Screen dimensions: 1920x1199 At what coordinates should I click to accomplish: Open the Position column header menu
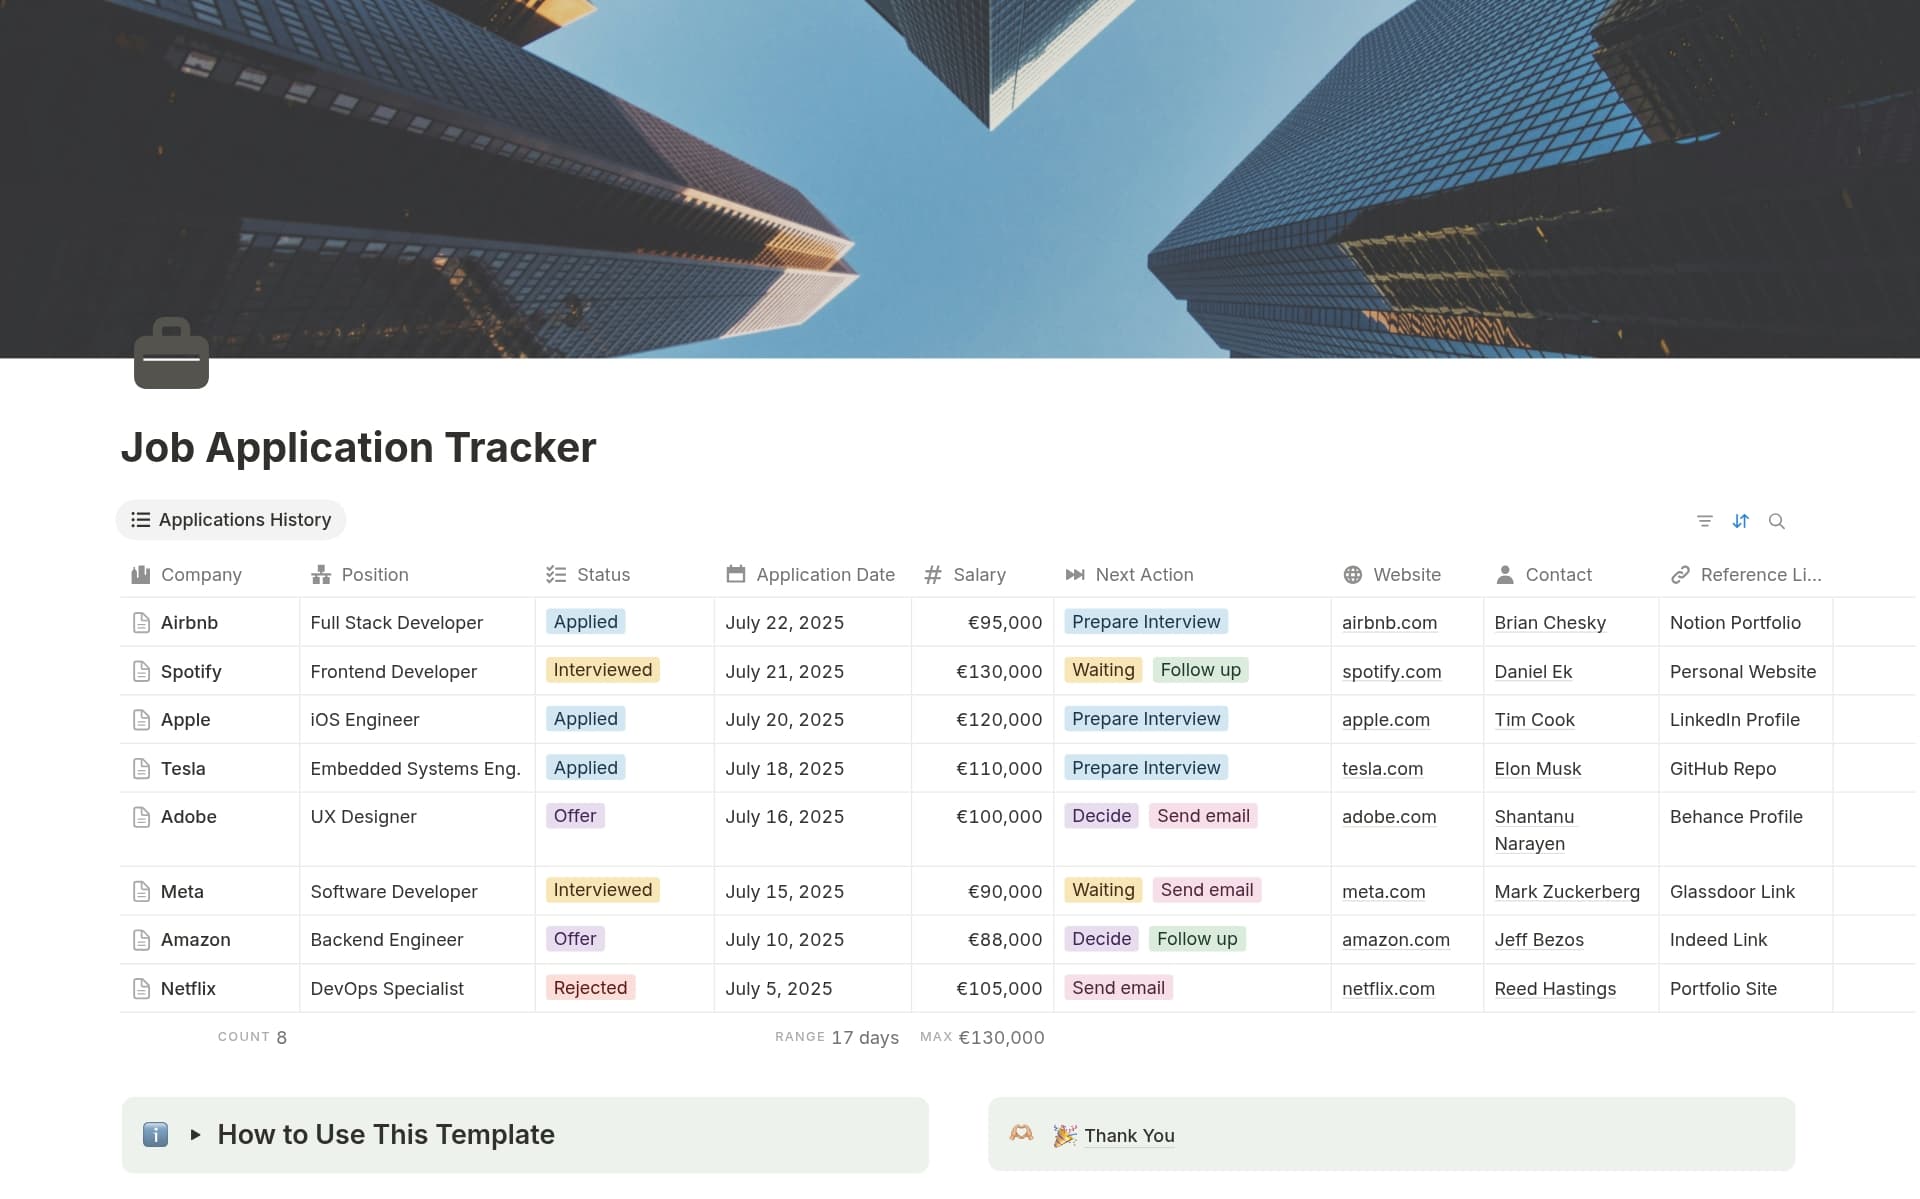tap(417, 574)
